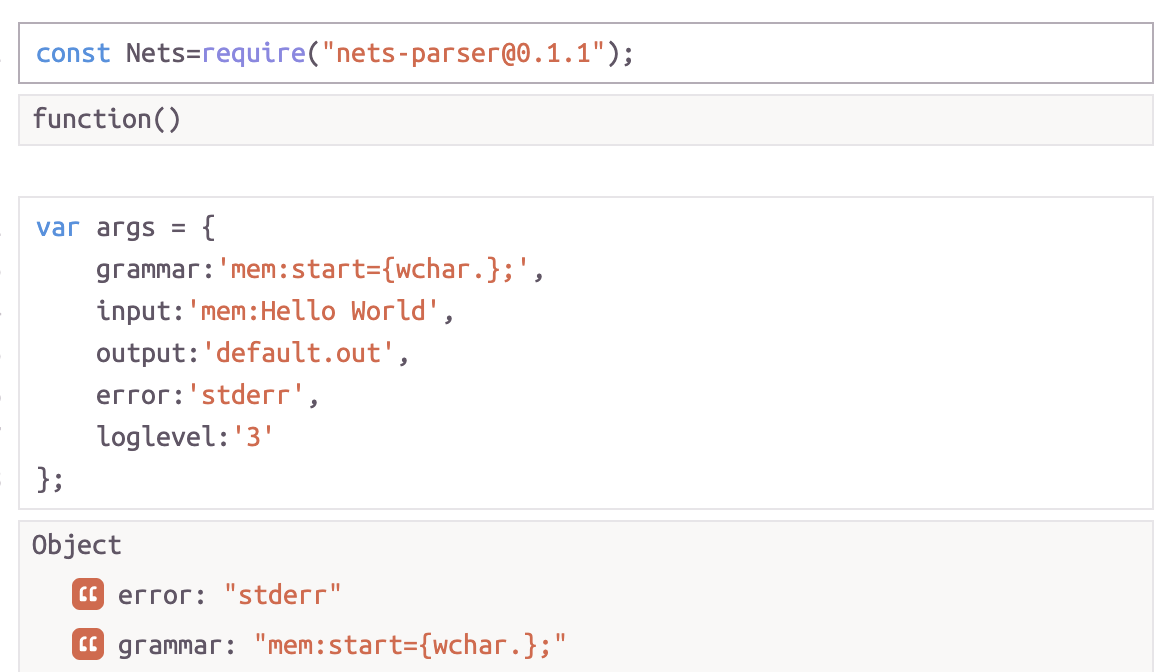The height and width of the screenshot is (672, 1166).
Task: Click the function() output result
Action: [106, 119]
